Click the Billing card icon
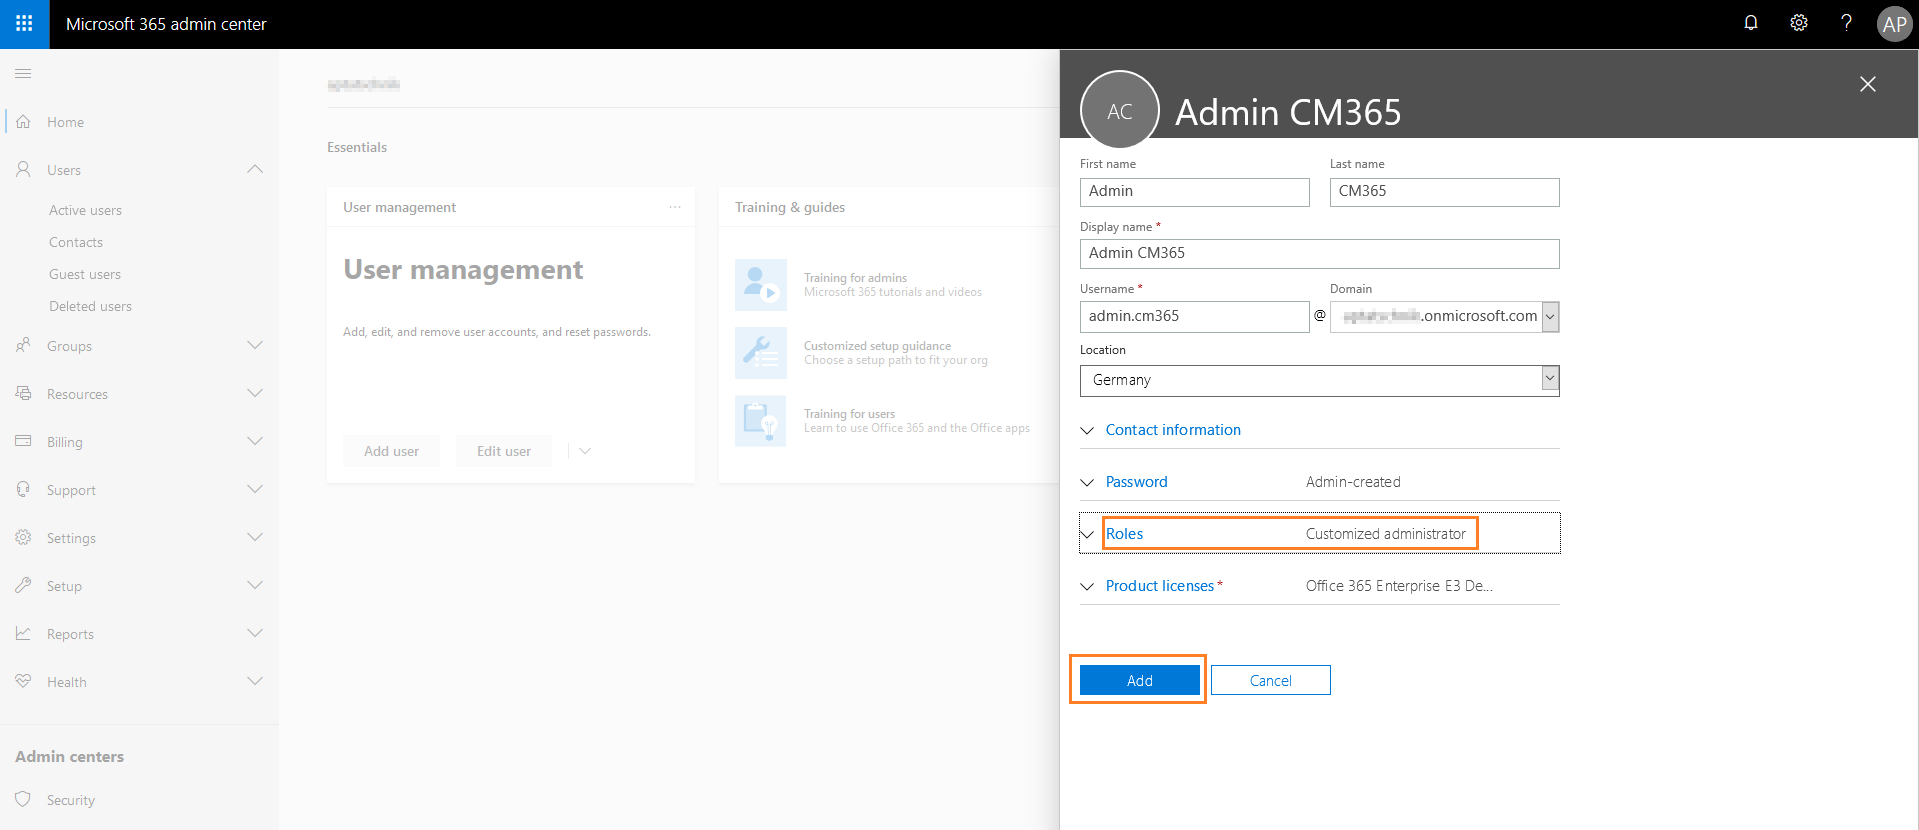Screen dimensions: 1919x830 (x=23, y=441)
